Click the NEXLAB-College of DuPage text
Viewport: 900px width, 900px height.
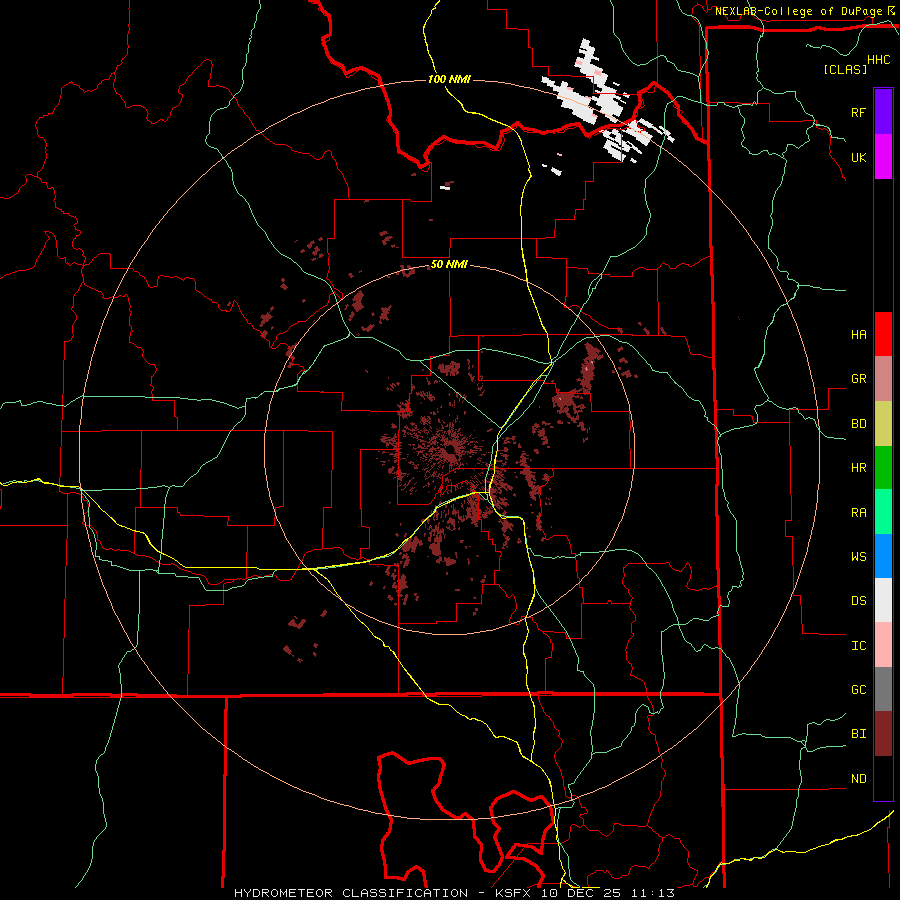point(798,11)
